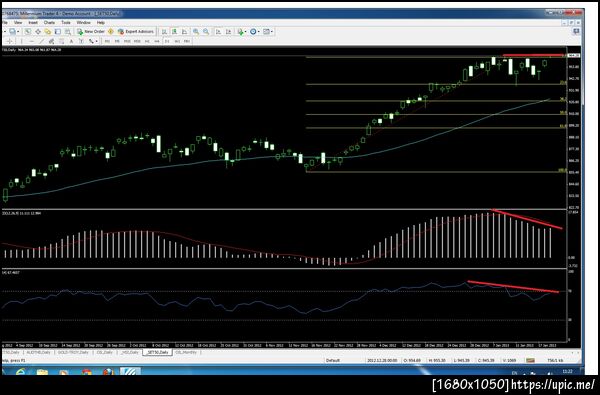The image size is (600, 395).
Task: Select the text tool A
Action: 71,41
